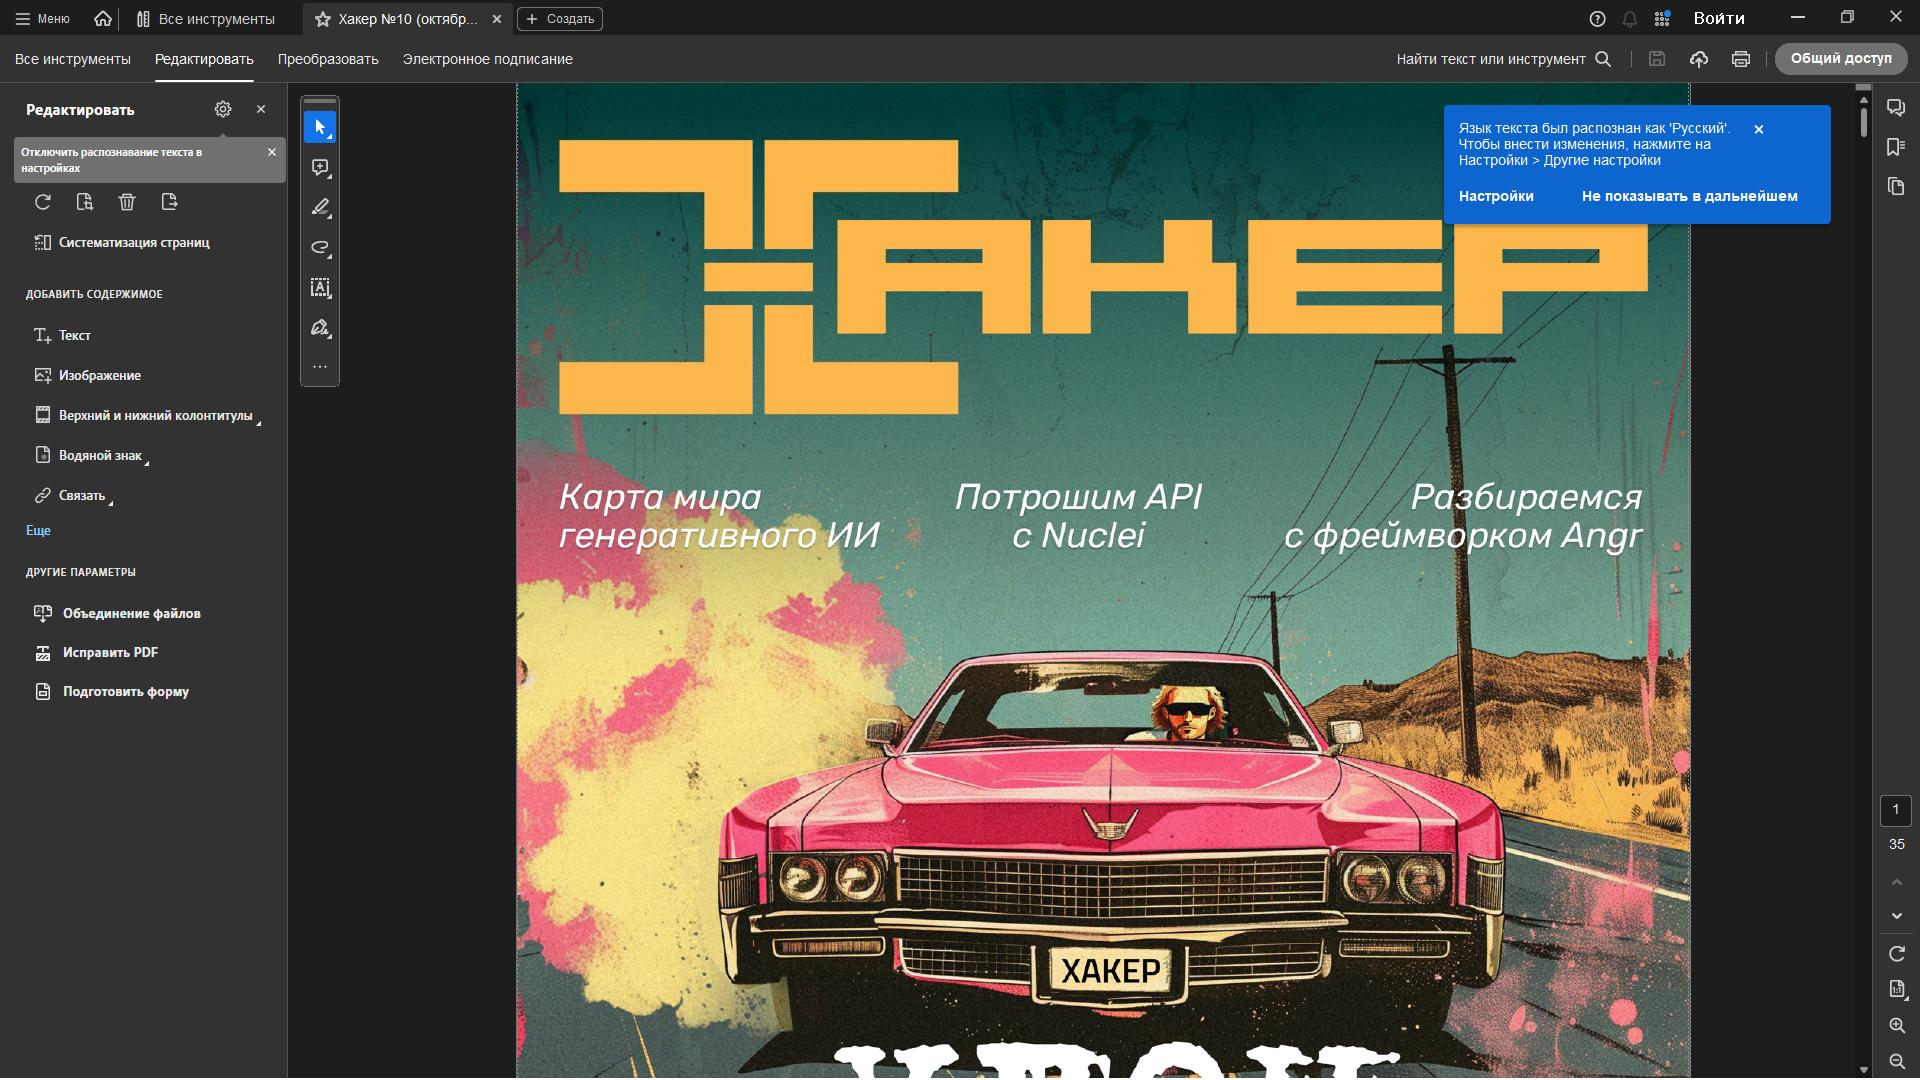Click the rotate page icon in Edit panel
The width and height of the screenshot is (1920, 1080).
click(x=43, y=202)
